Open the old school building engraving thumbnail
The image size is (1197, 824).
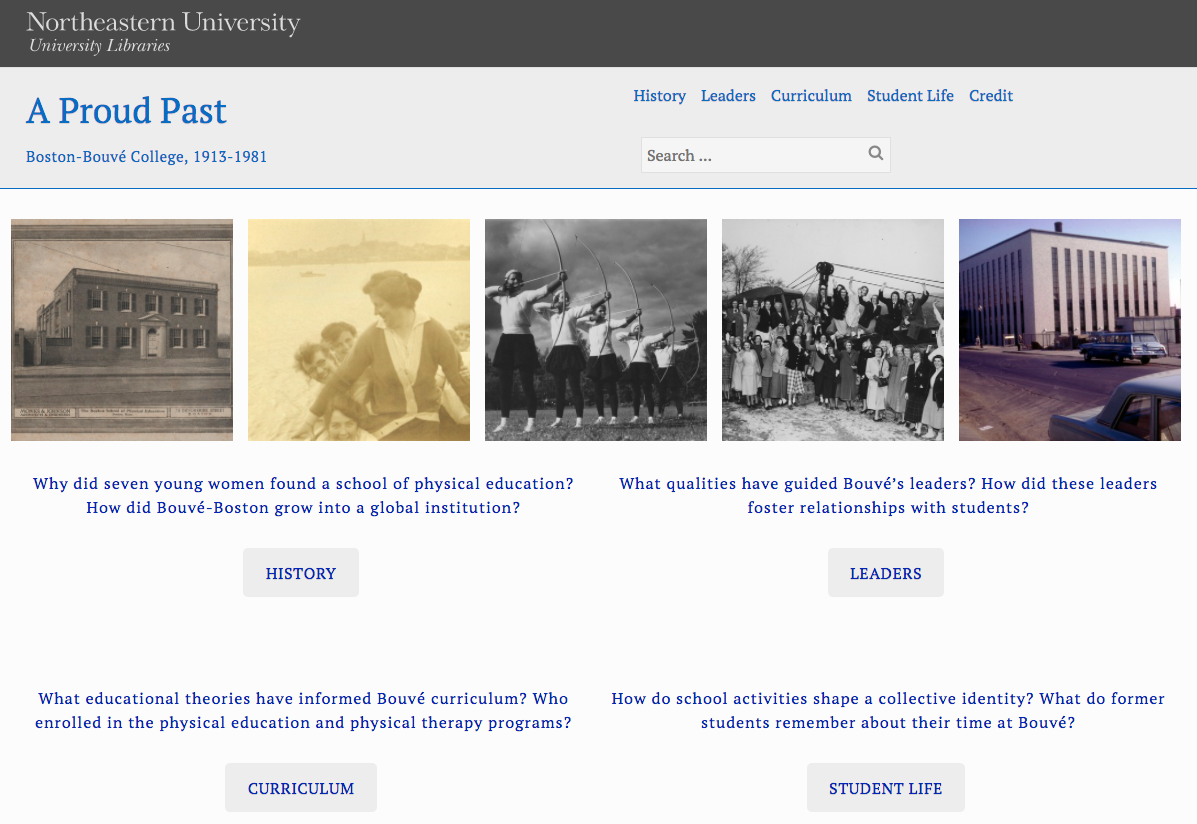122,330
